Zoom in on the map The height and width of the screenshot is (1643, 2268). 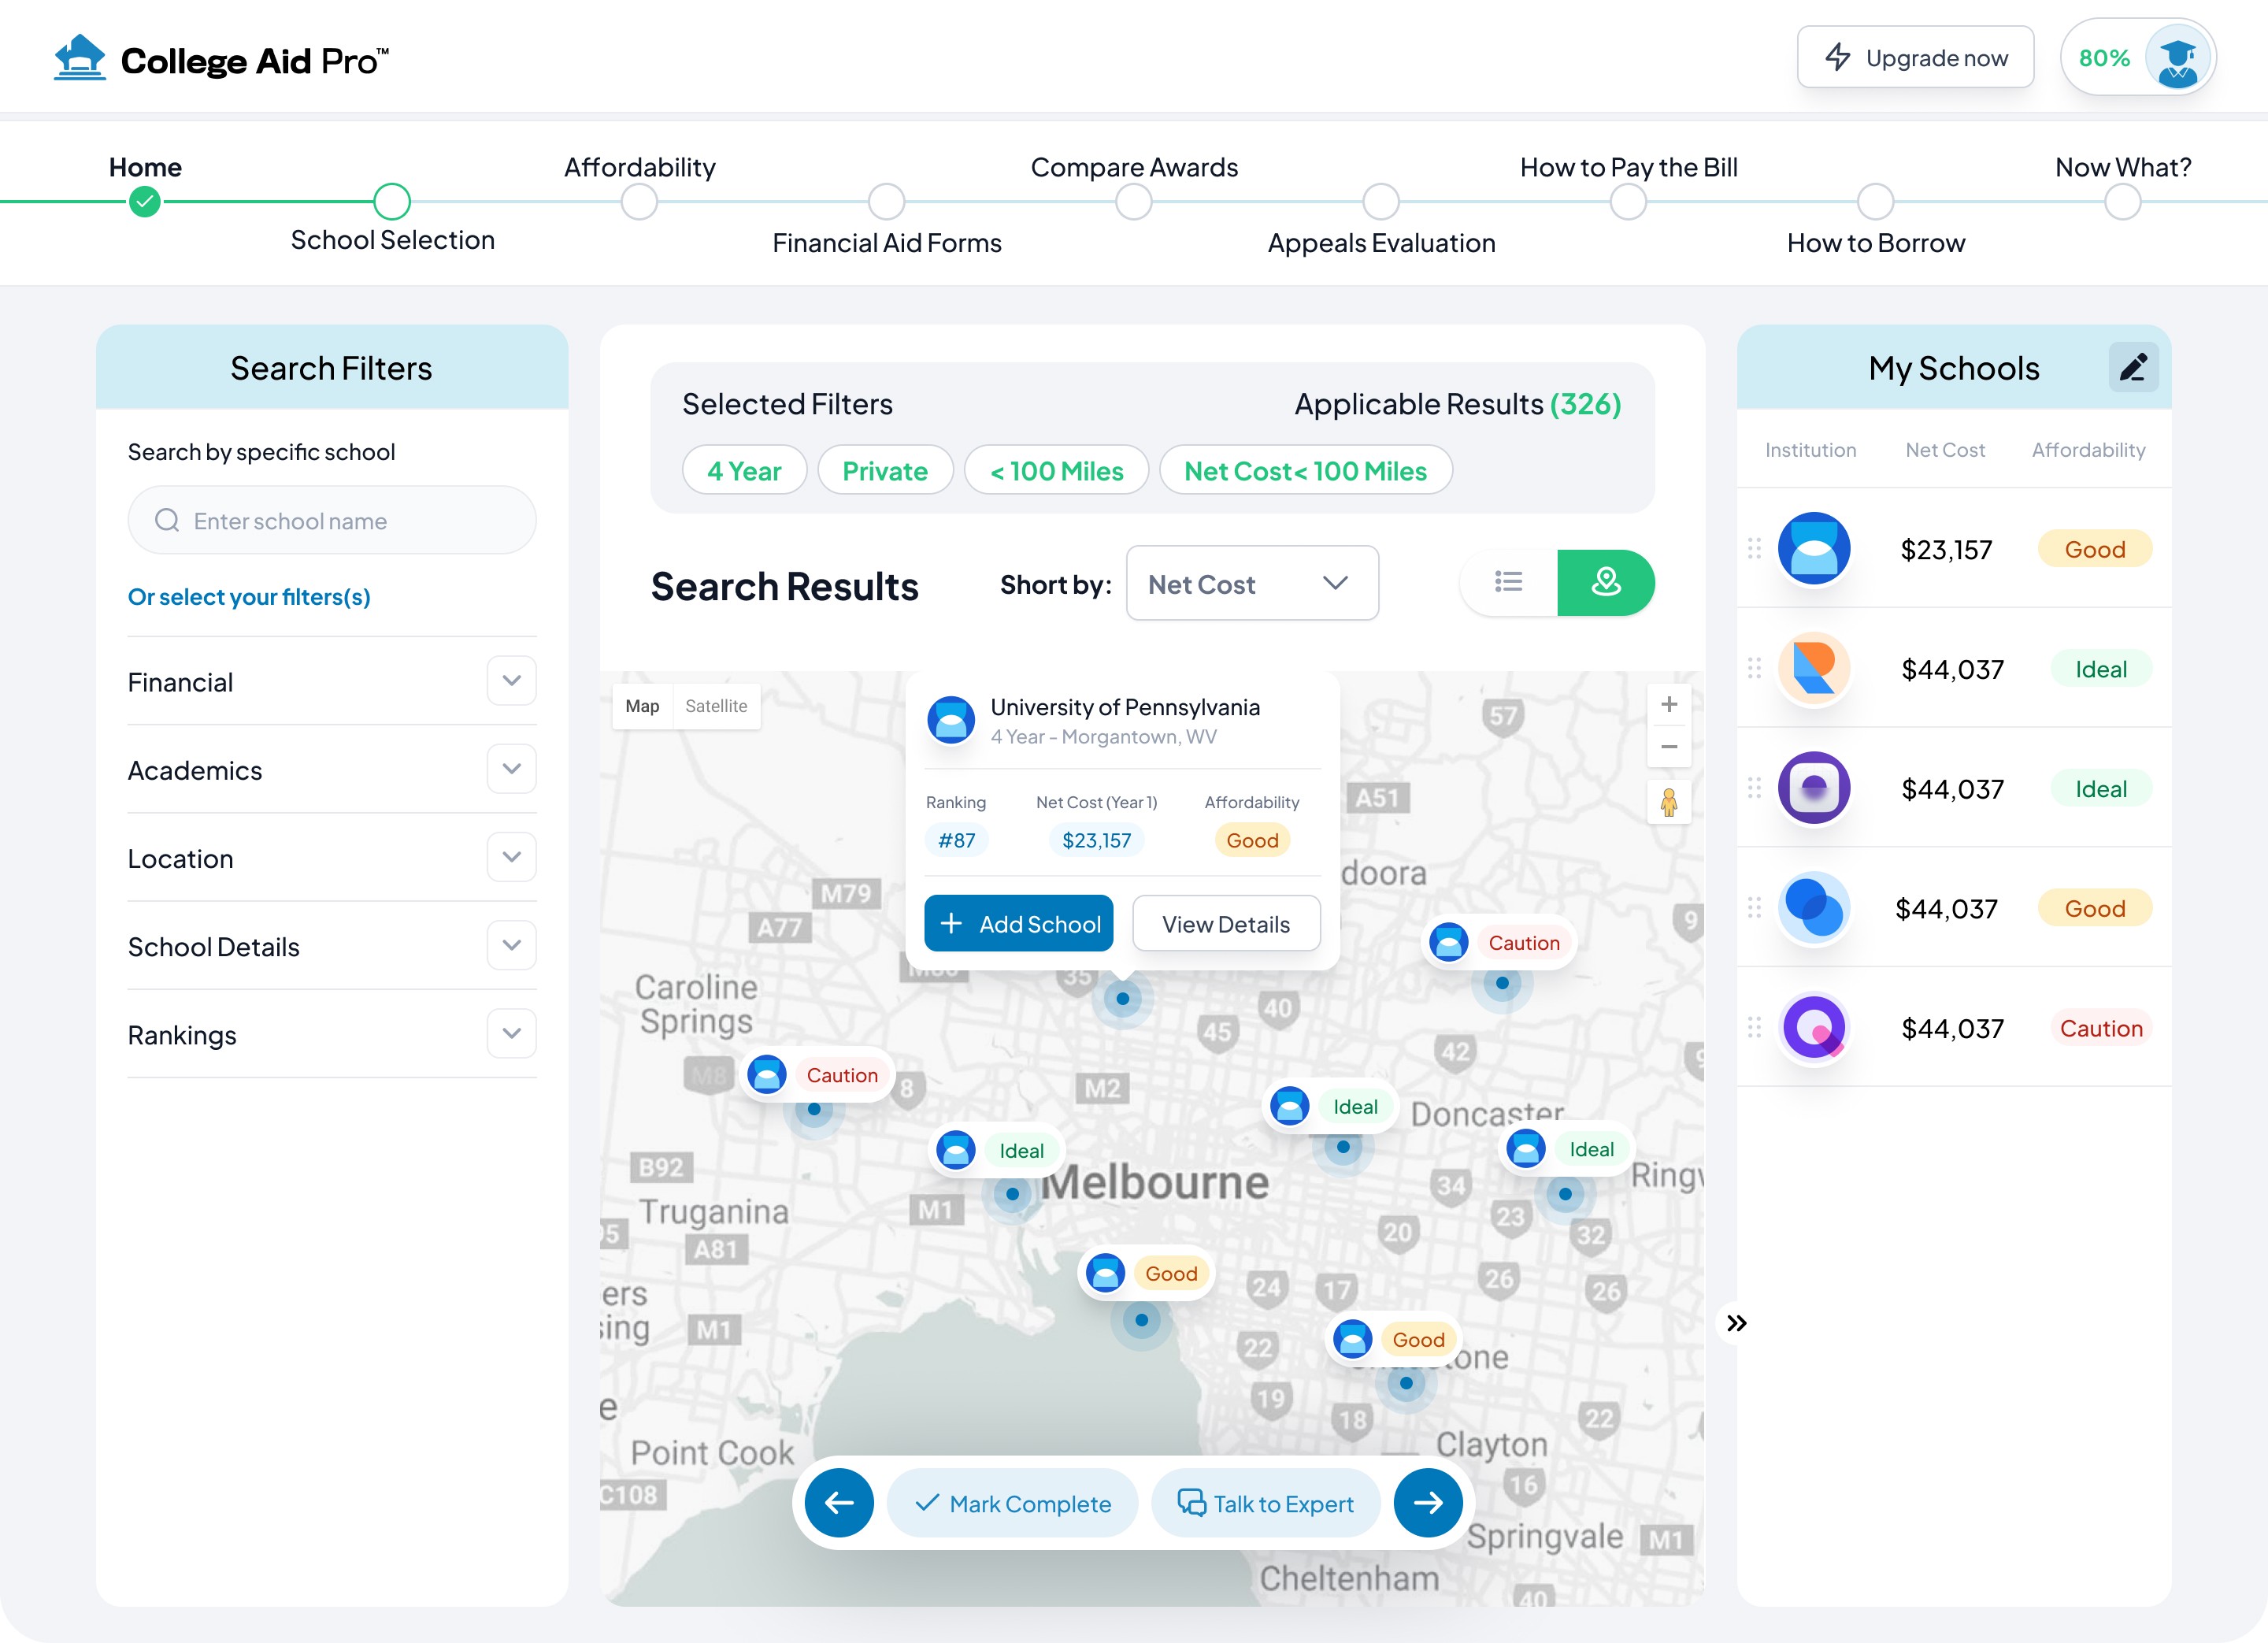[x=1669, y=705]
